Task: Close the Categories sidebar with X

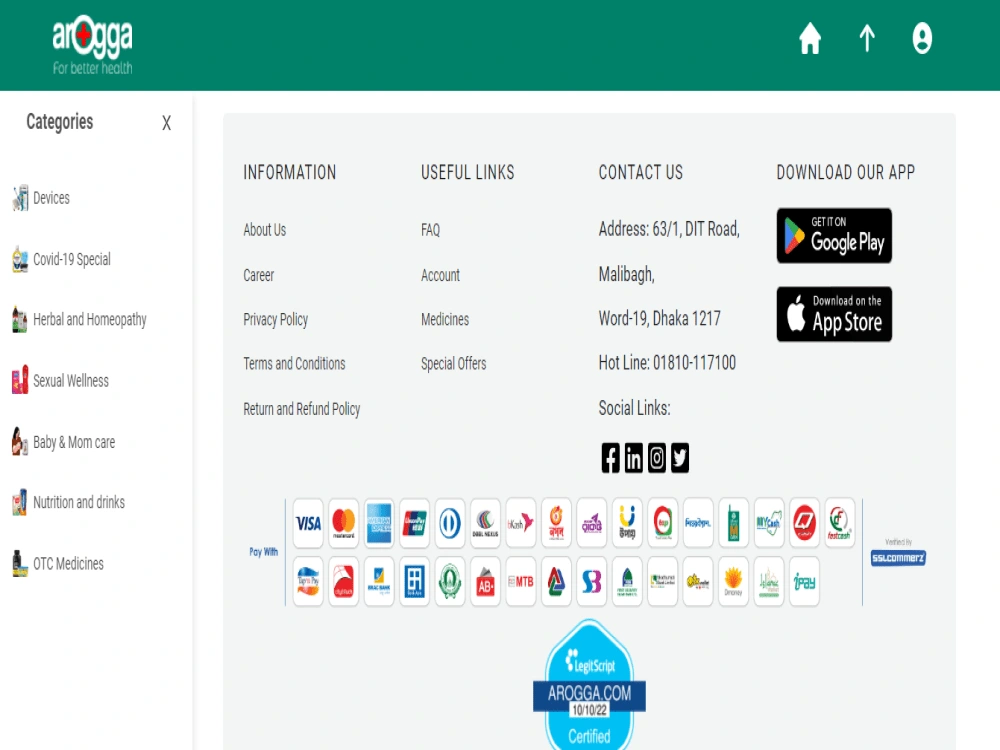Action: 166,123
